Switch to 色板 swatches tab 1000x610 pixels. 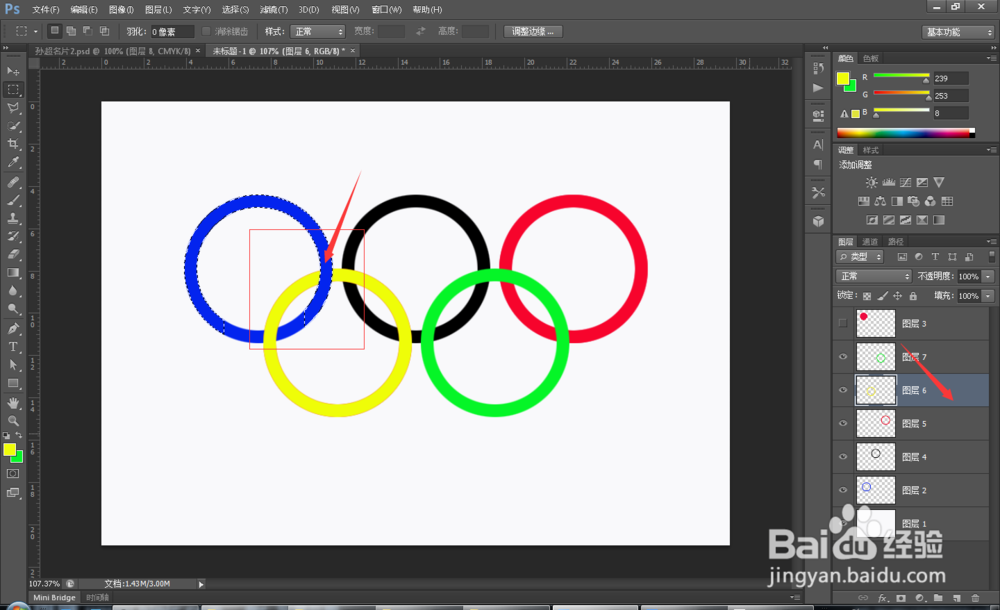[871, 58]
